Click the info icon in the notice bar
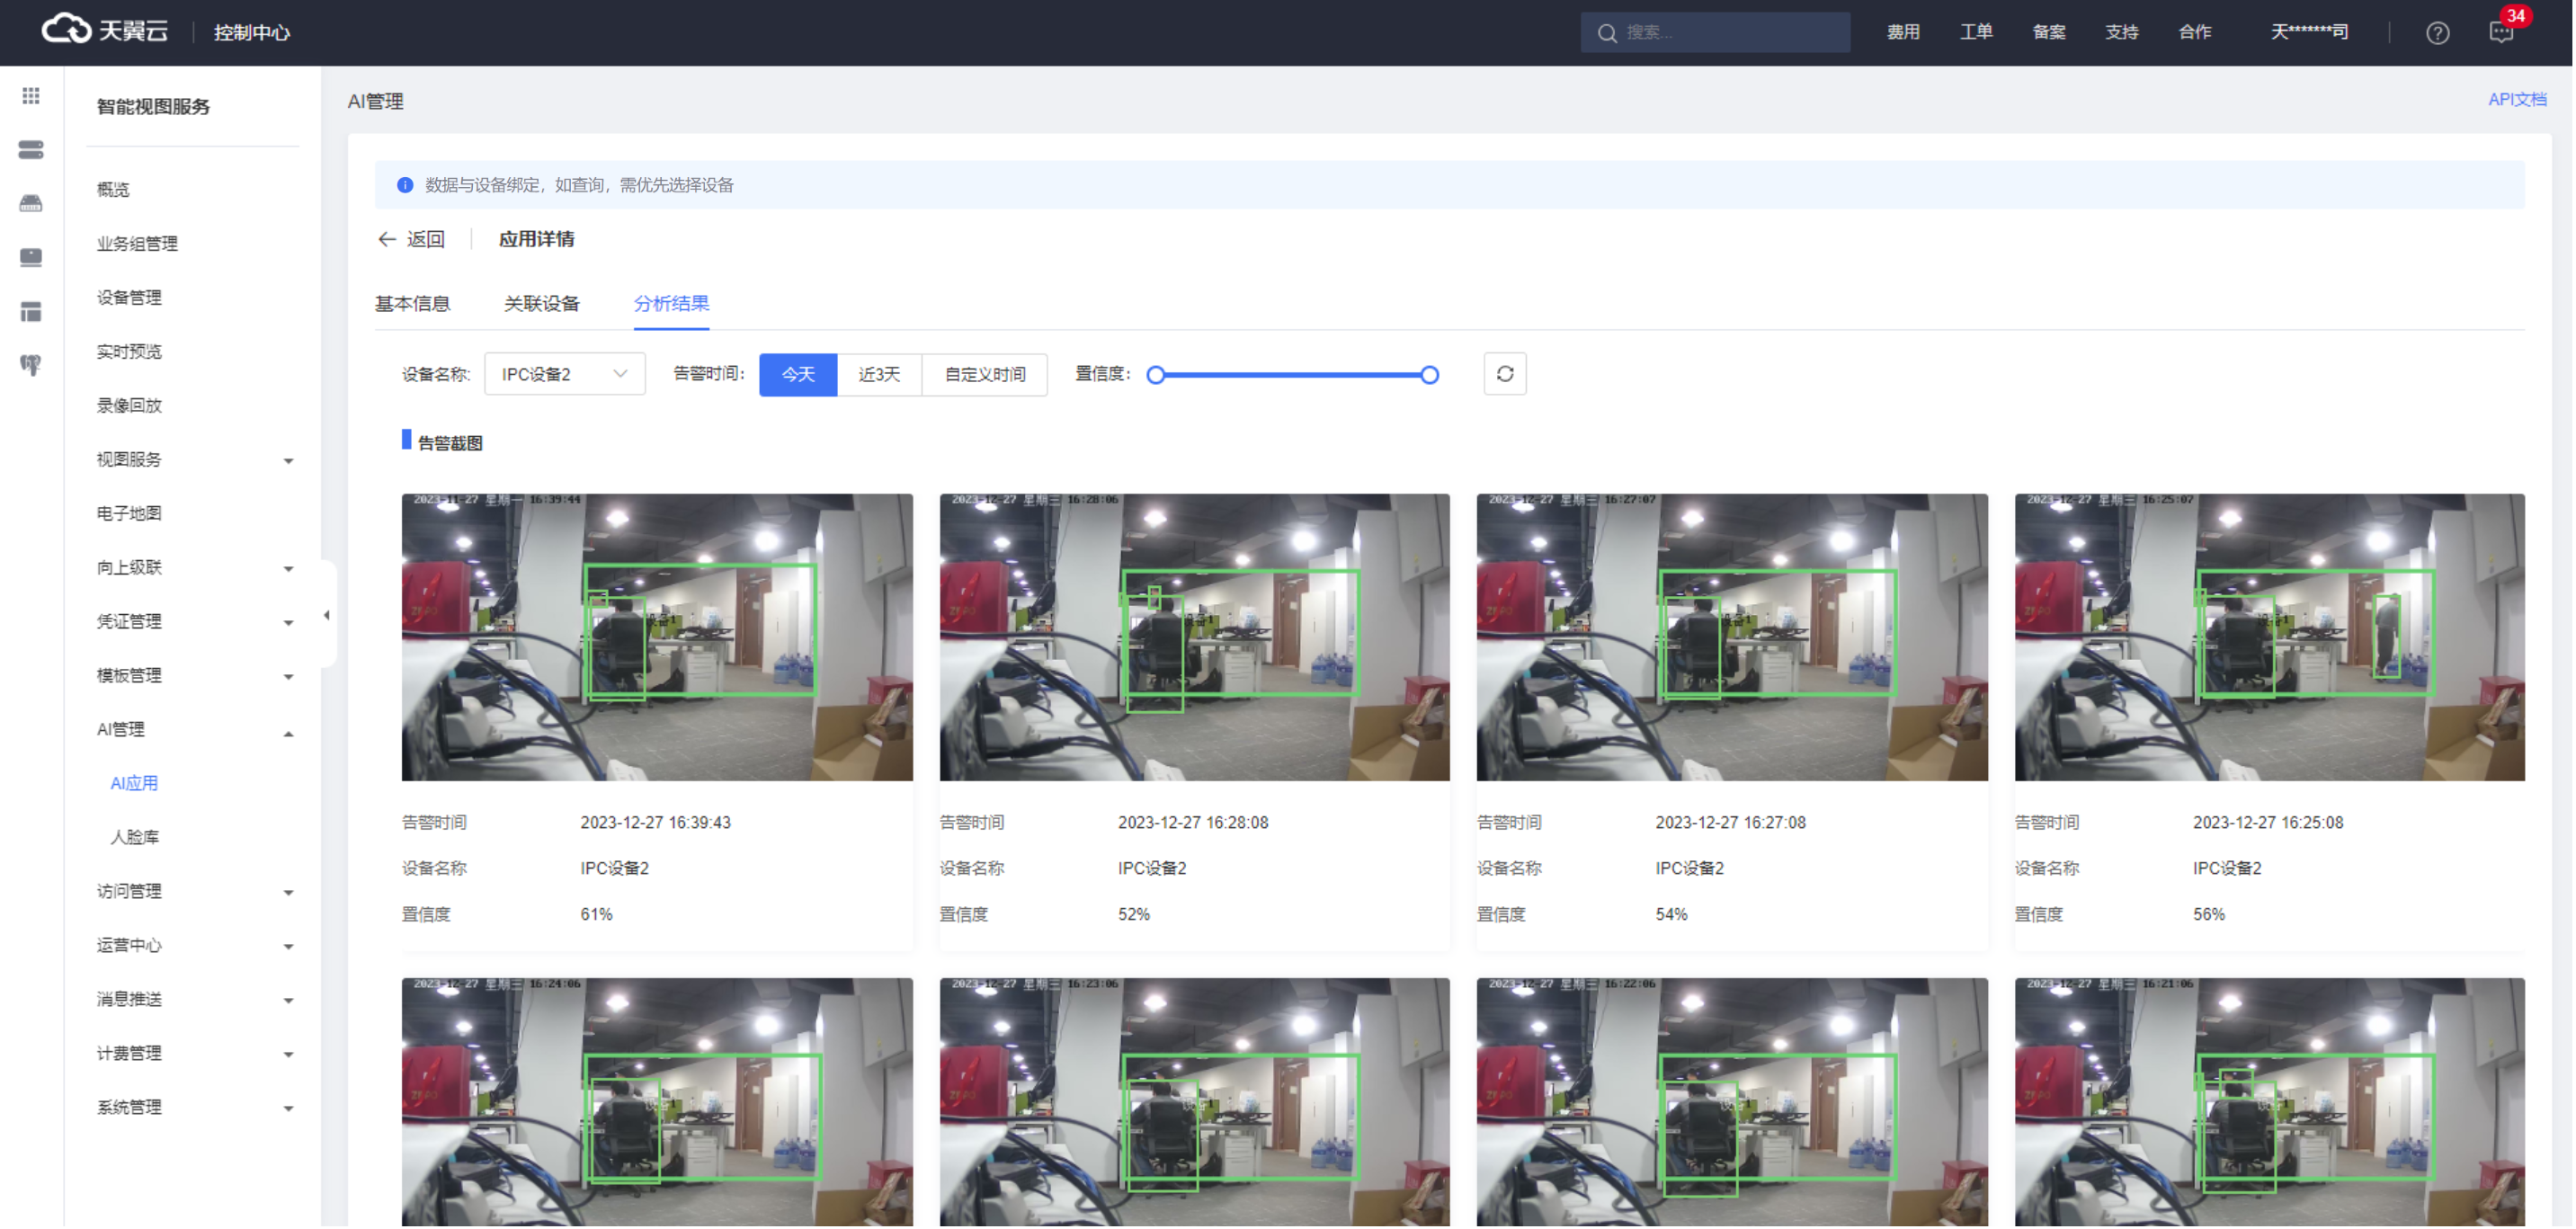Screen dimensions: 2576x1229 pos(405,186)
